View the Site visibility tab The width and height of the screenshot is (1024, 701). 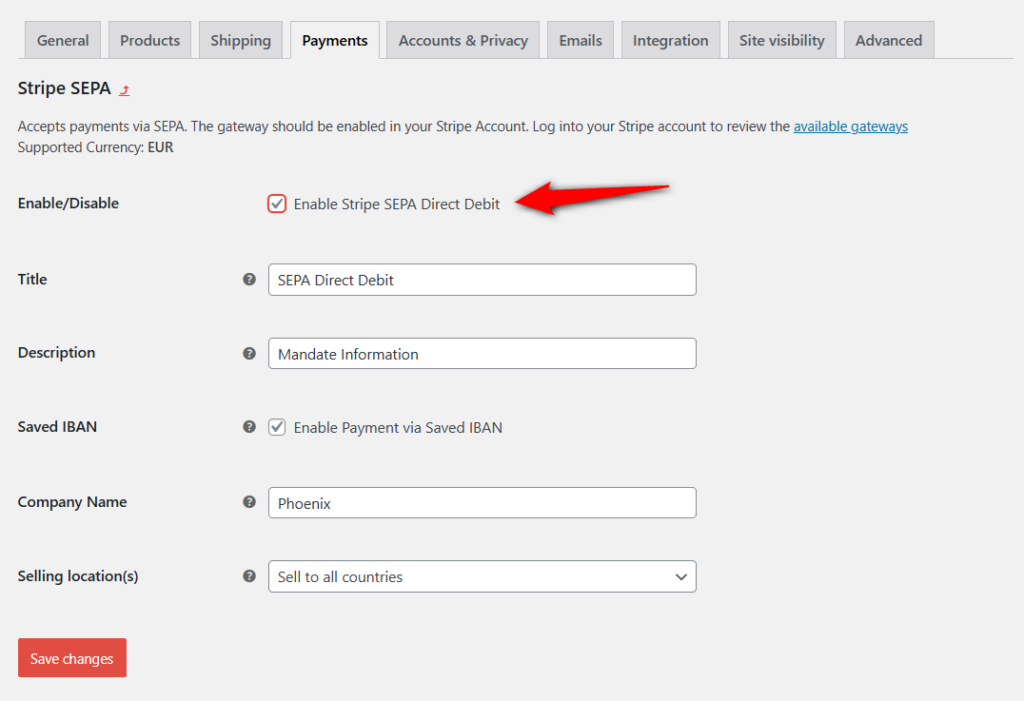coord(781,40)
